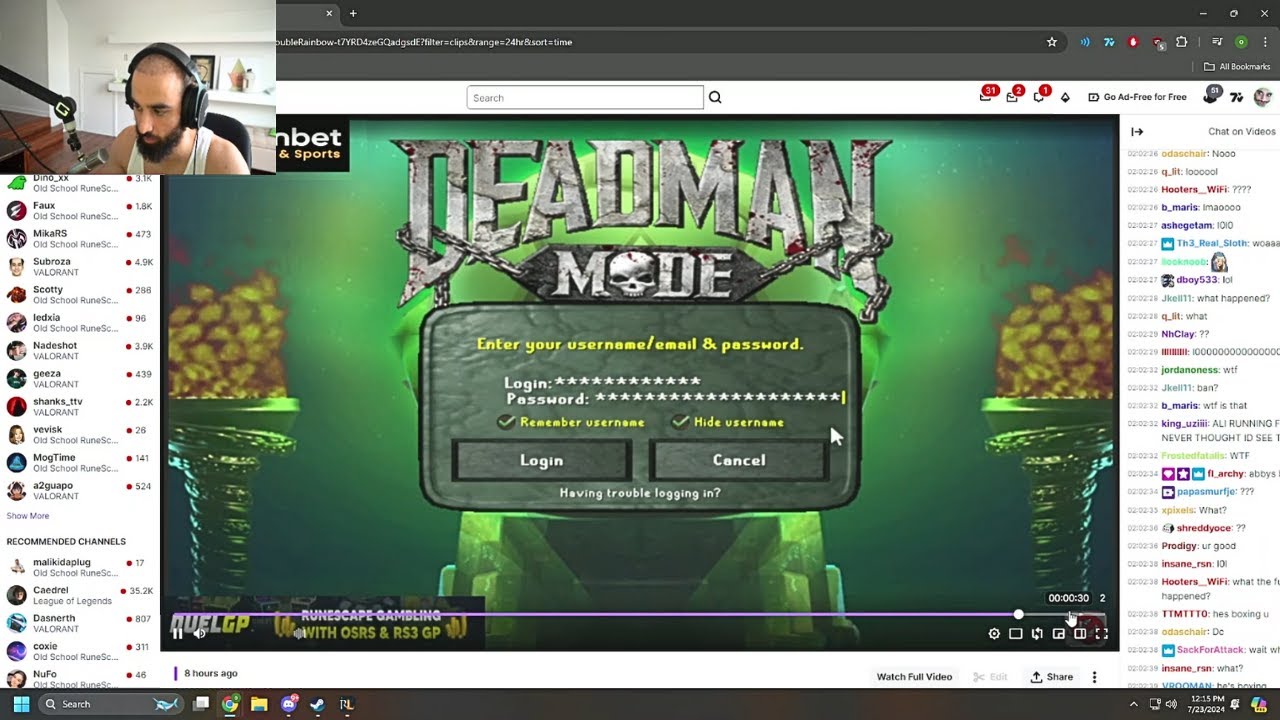Open MikaRS channel in sidebar
The height and width of the screenshot is (720, 1280).
pos(80,239)
